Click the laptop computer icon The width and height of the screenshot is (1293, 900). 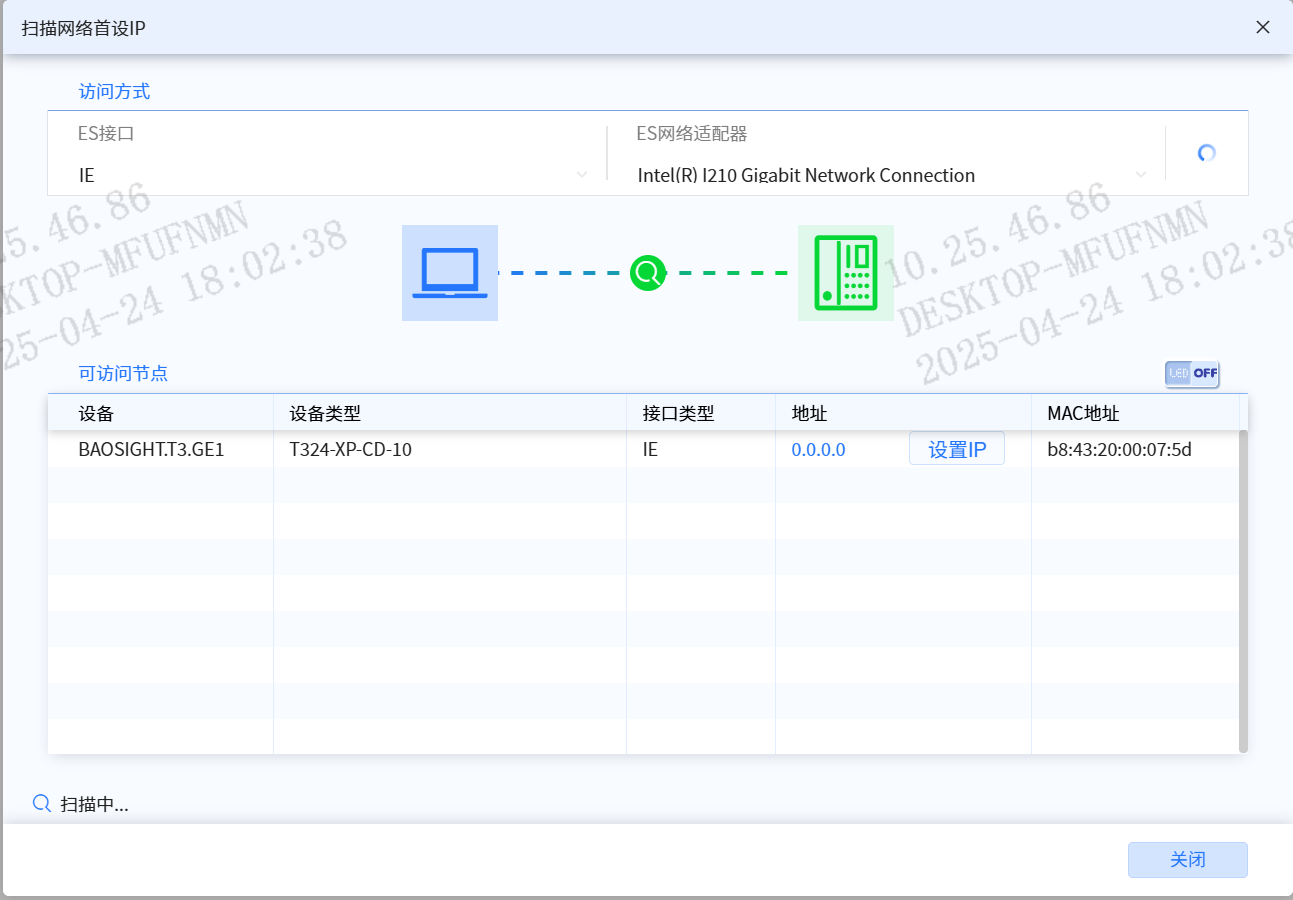[449, 273]
